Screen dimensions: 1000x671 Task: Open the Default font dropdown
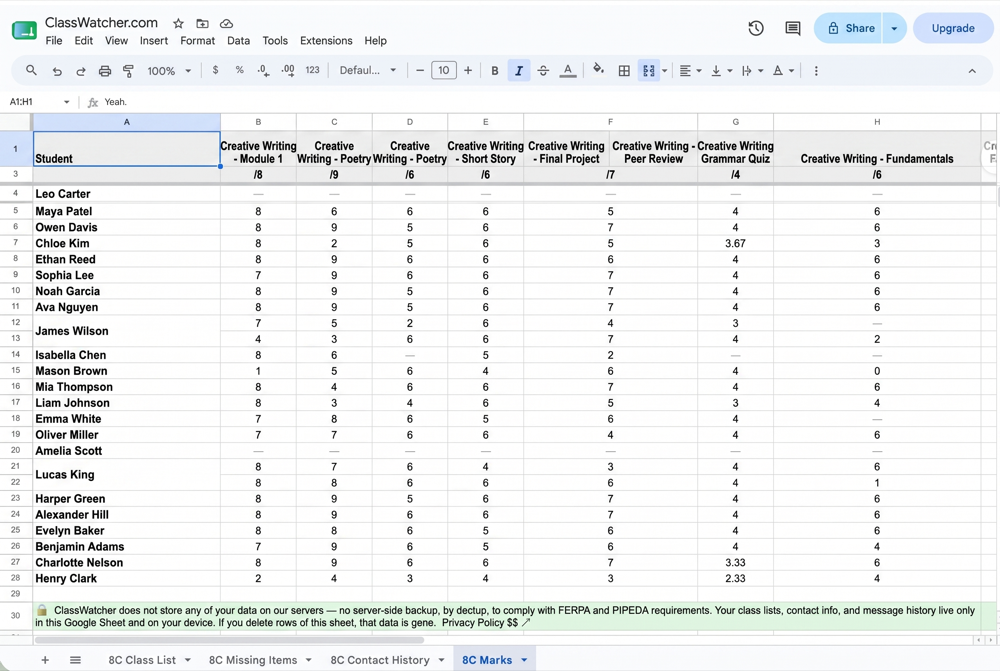(368, 70)
